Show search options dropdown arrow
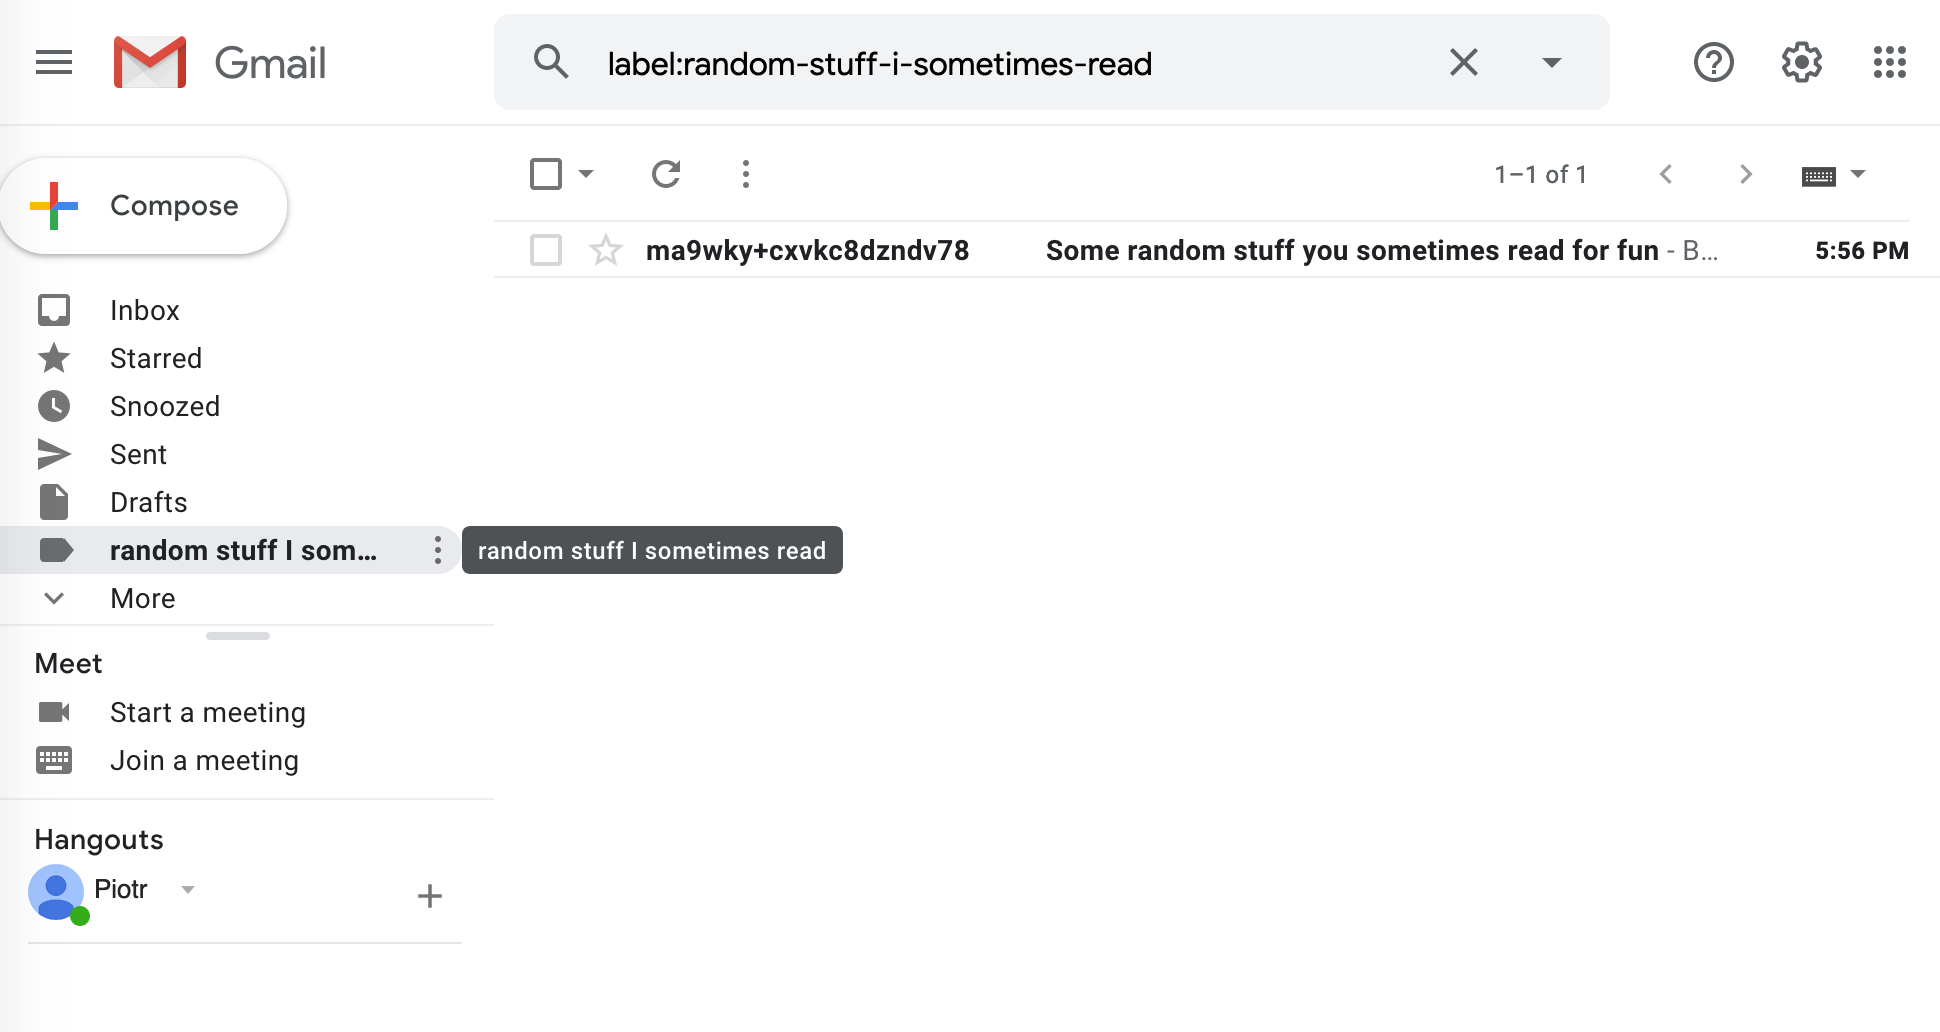This screenshot has height=1032, width=1940. click(1551, 63)
